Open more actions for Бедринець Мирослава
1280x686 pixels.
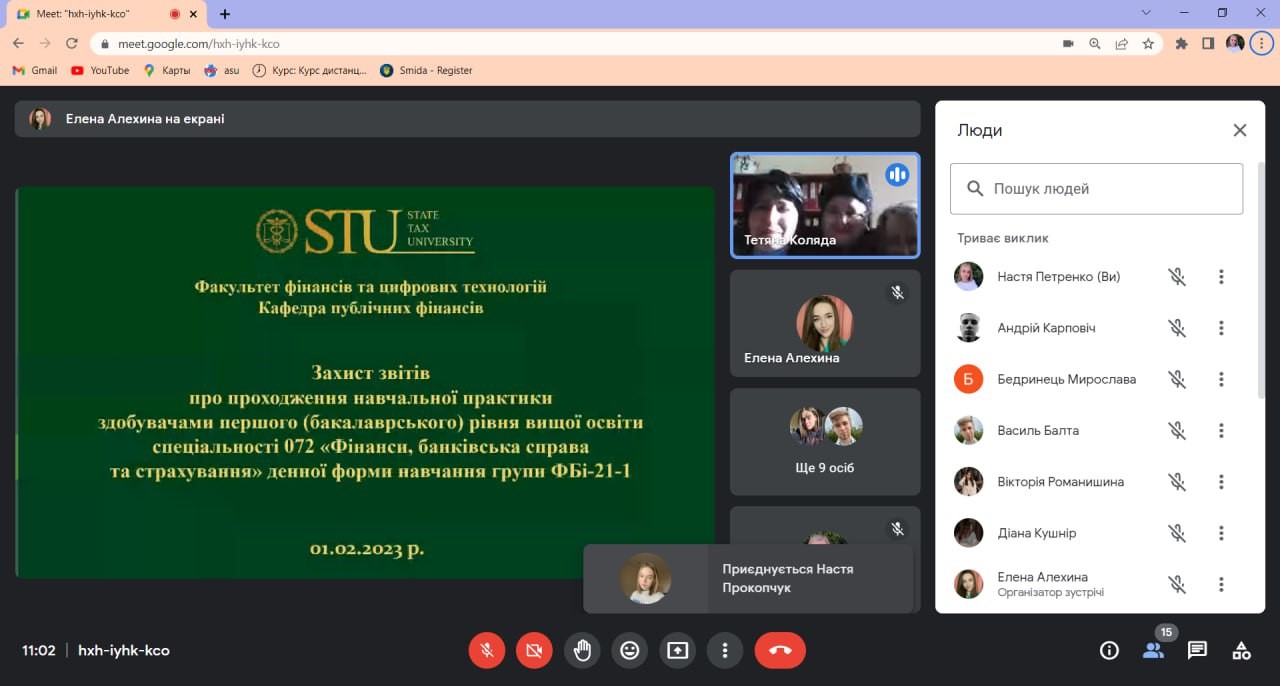(1221, 379)
